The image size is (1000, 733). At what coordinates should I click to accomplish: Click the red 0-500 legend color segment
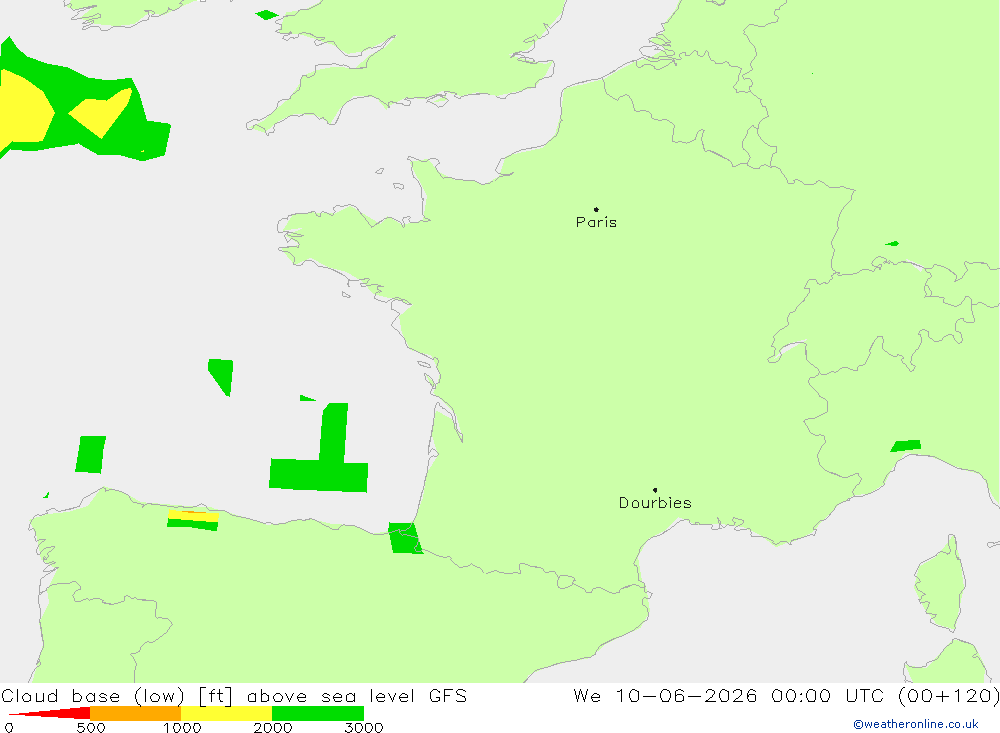[x=50, y=713]
